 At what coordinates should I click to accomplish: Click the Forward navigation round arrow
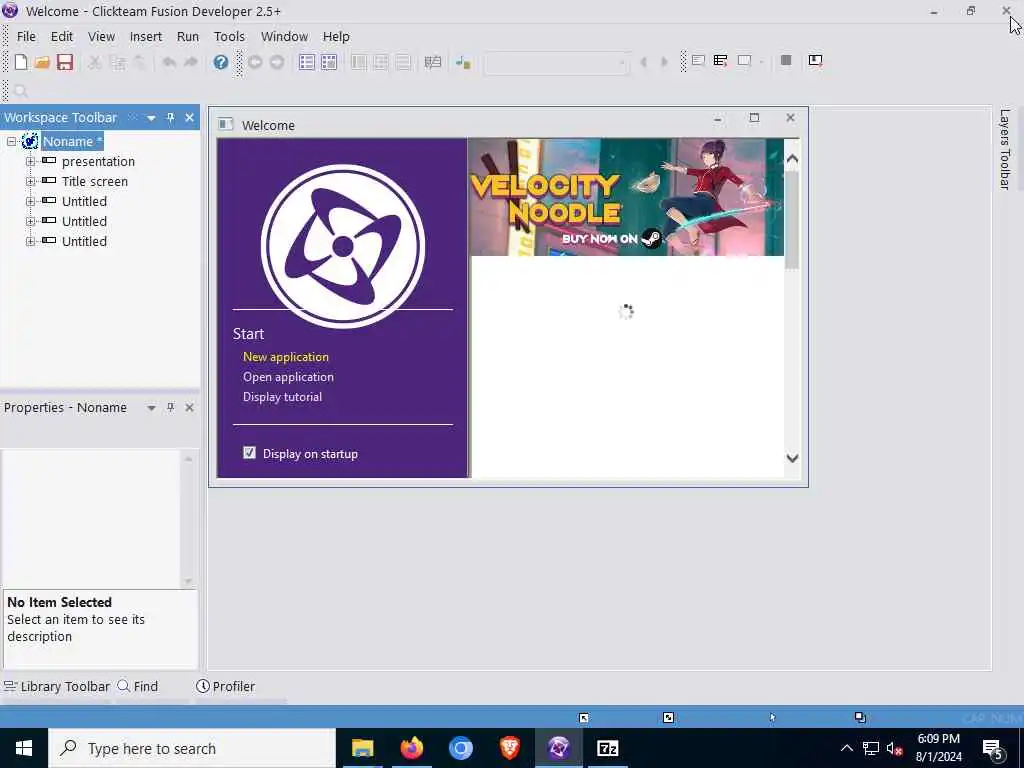pos(277,62)
